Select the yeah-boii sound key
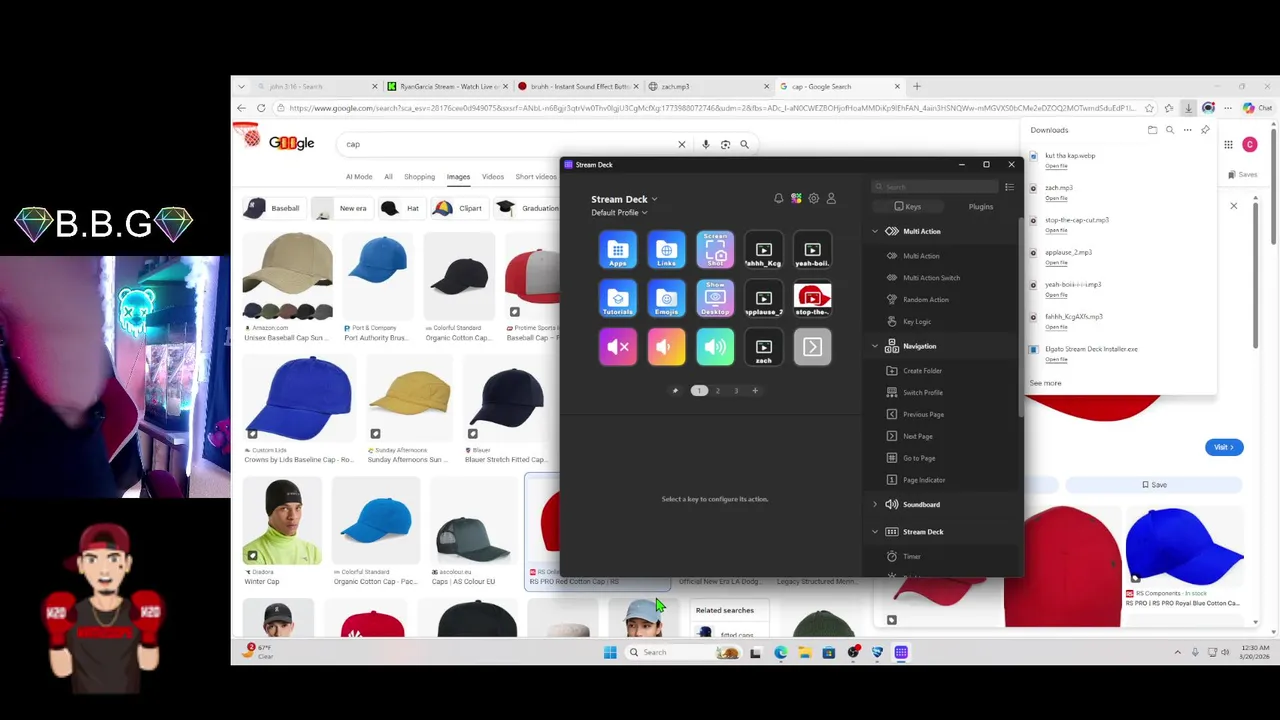The image size is (1280, 720). click(x=812, y=250)
